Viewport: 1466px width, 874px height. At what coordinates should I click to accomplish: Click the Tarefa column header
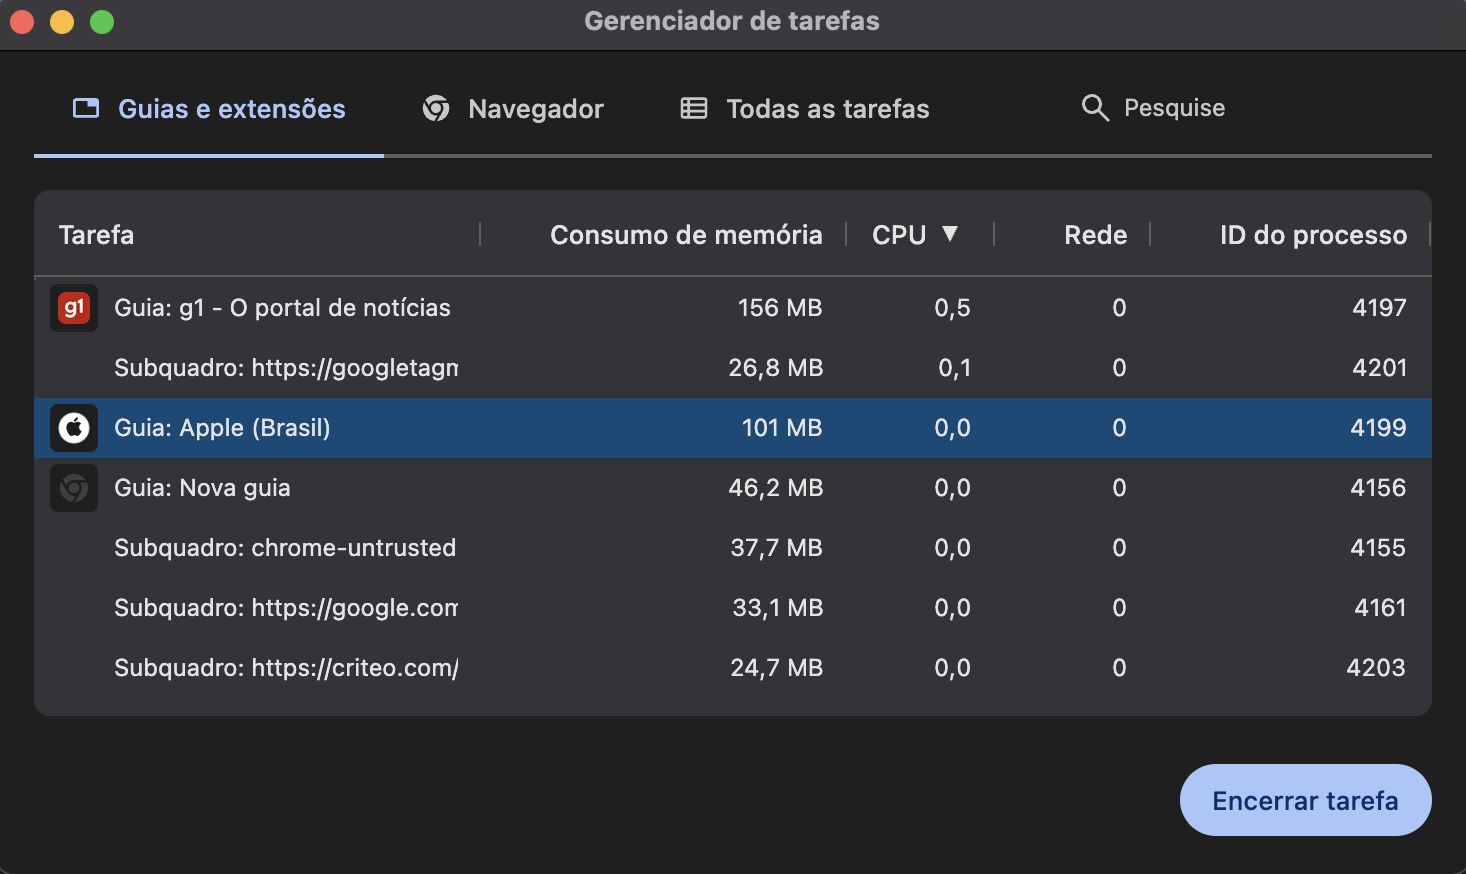tap(97, 235)
